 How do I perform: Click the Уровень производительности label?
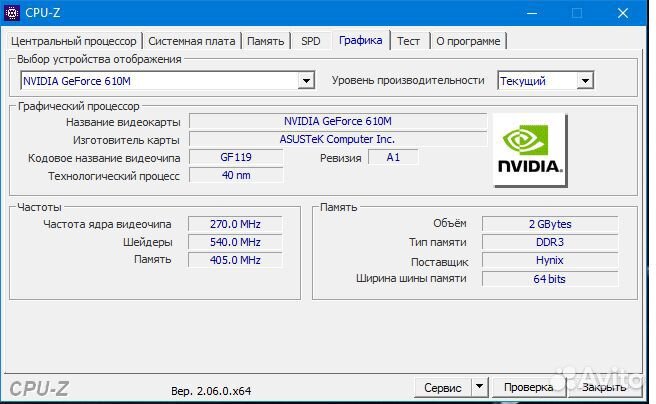[x=408, y=80]
